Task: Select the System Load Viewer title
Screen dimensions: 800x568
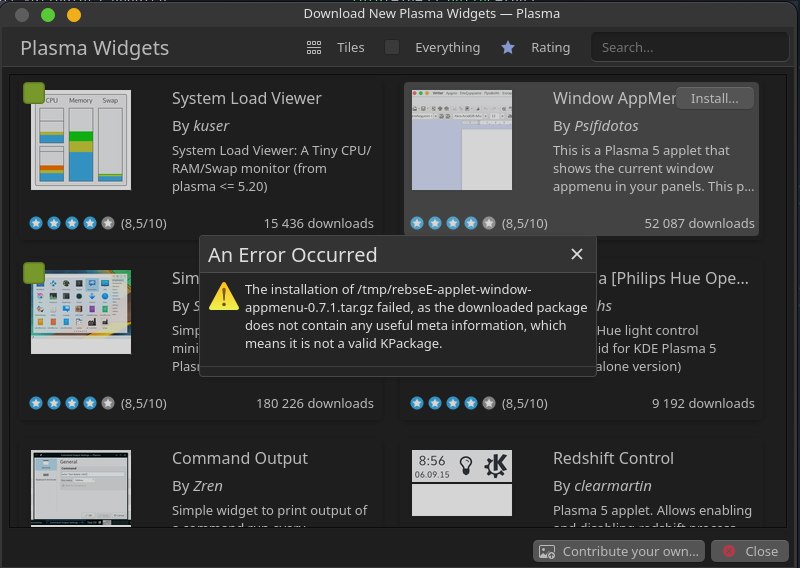Action: (x=246, y=98)
